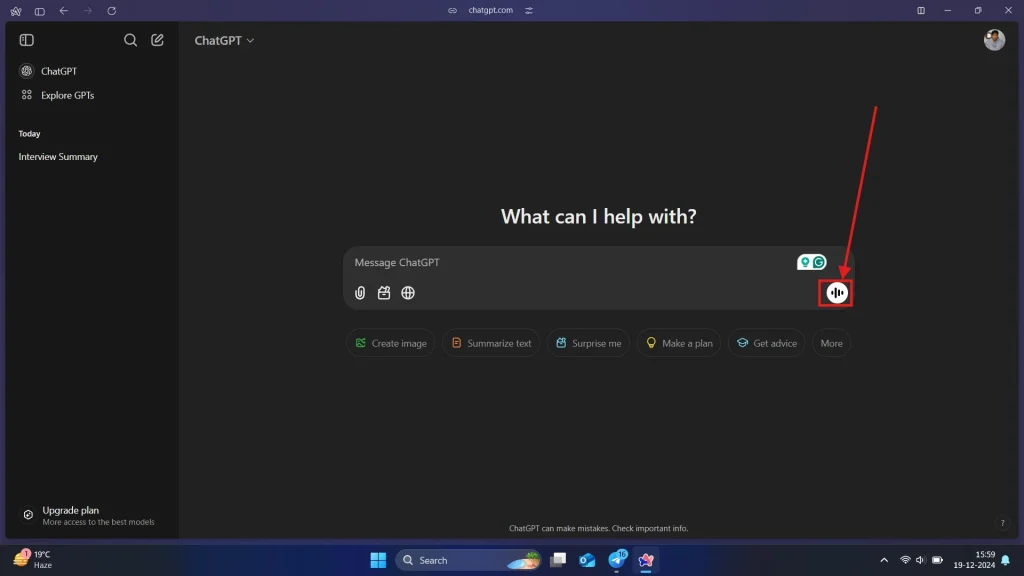Enable web search globe icon
This screenshot has width=1024, height=576.
tap(408, 293)
